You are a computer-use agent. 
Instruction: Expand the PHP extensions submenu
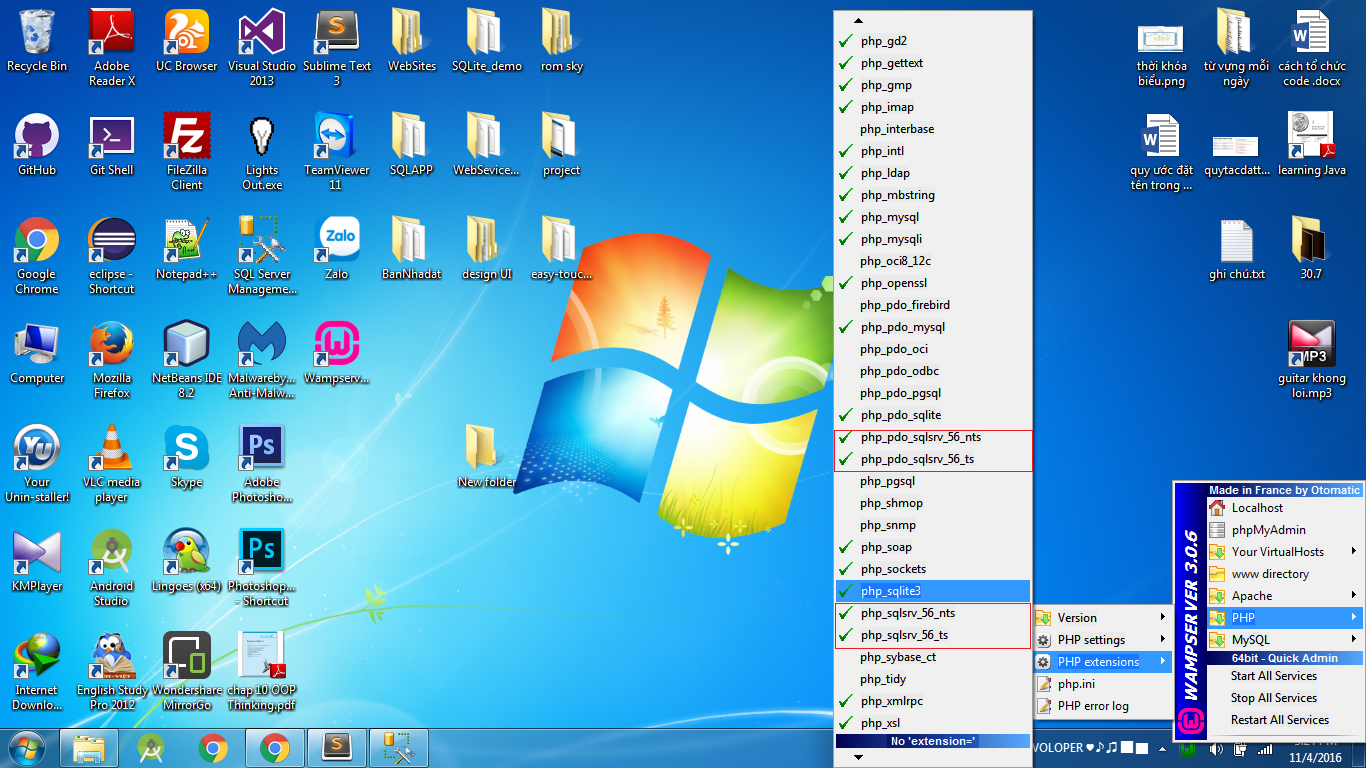(1102, 662)
